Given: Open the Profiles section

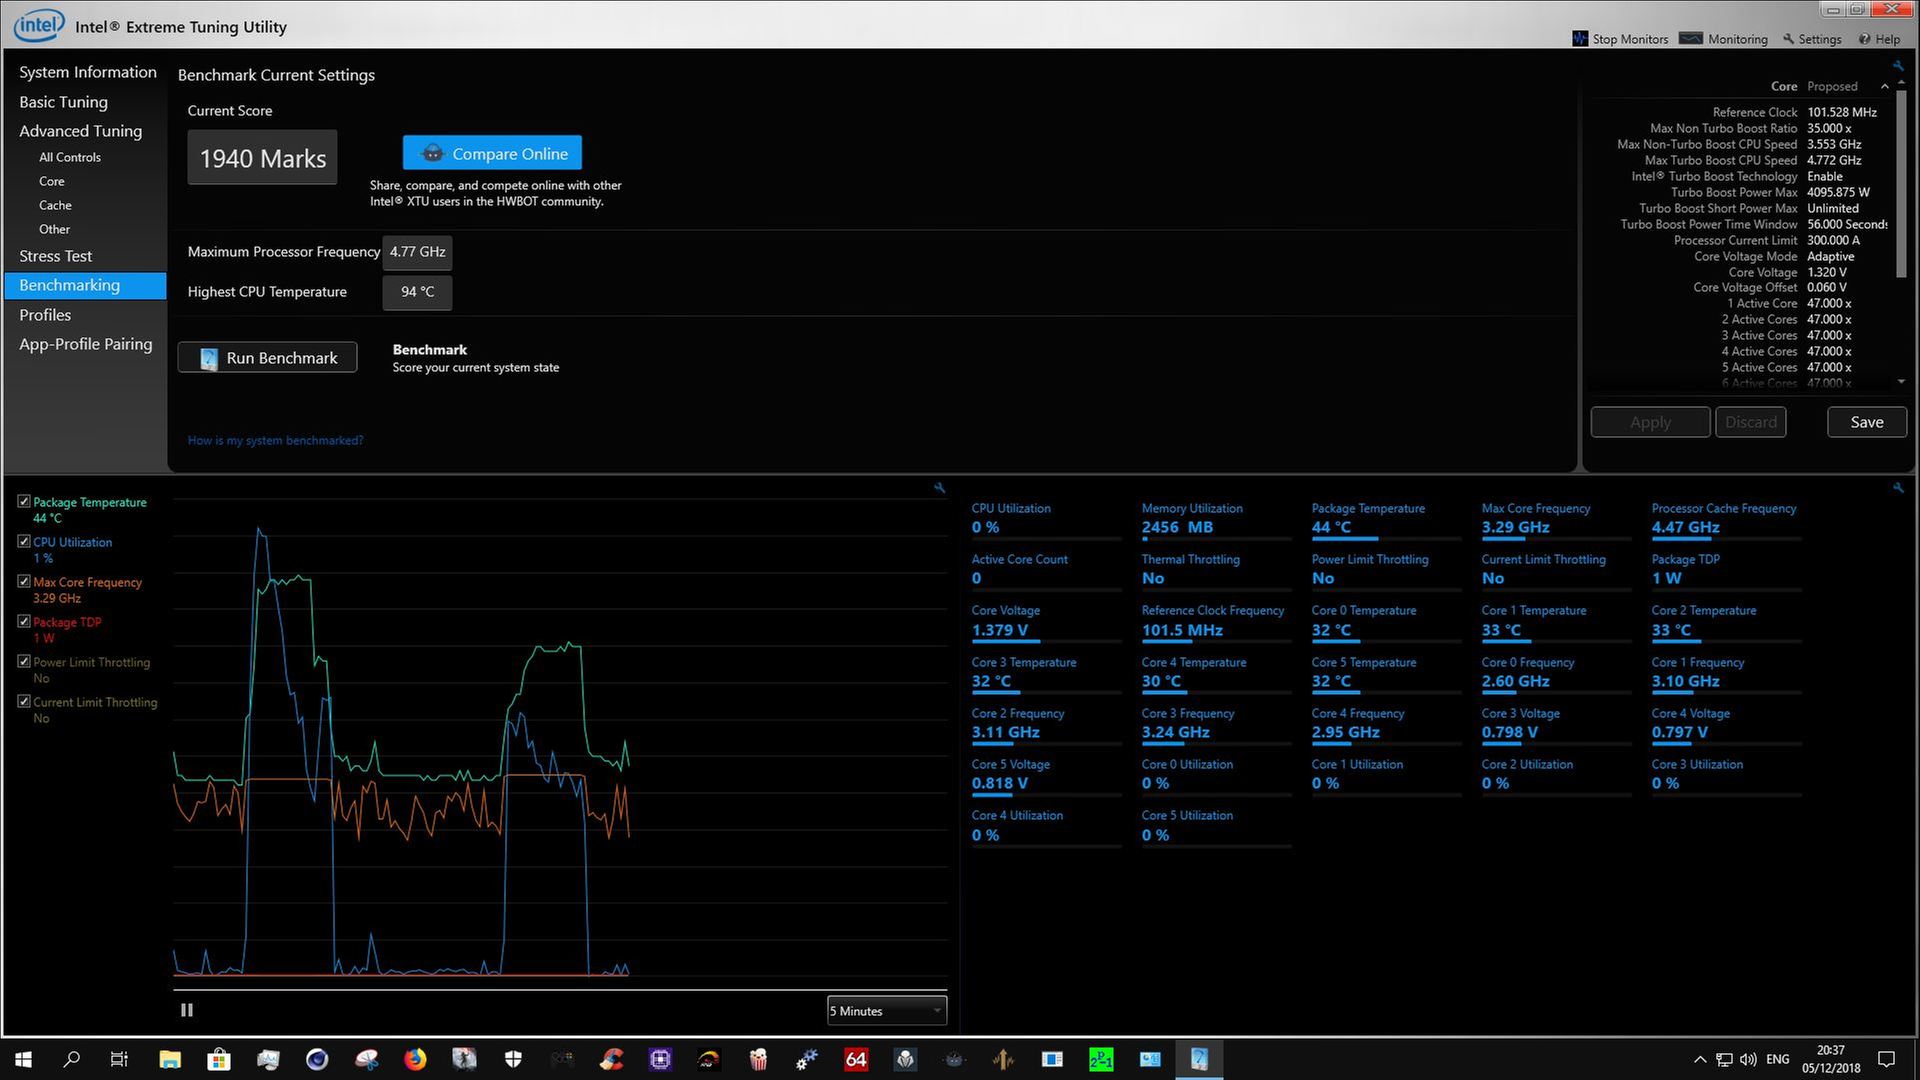Looking at the screenshot, I should pyautogui.click(x=45, y=315).
